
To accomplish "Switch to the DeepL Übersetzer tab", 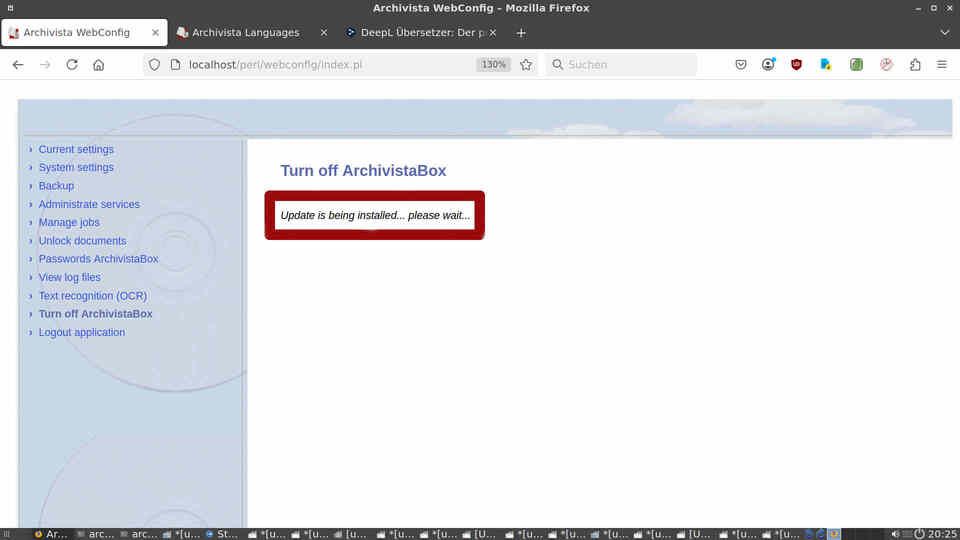I will click(422, 32).
